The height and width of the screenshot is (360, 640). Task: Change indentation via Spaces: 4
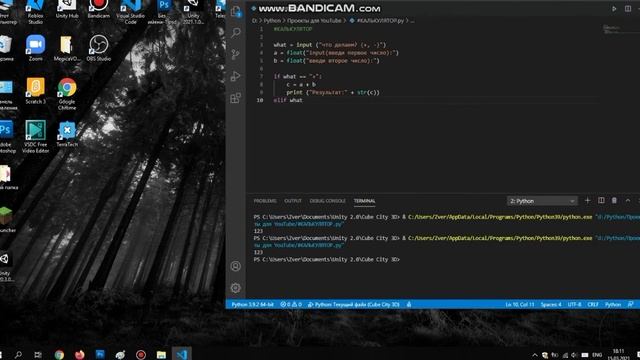point(551,304)
